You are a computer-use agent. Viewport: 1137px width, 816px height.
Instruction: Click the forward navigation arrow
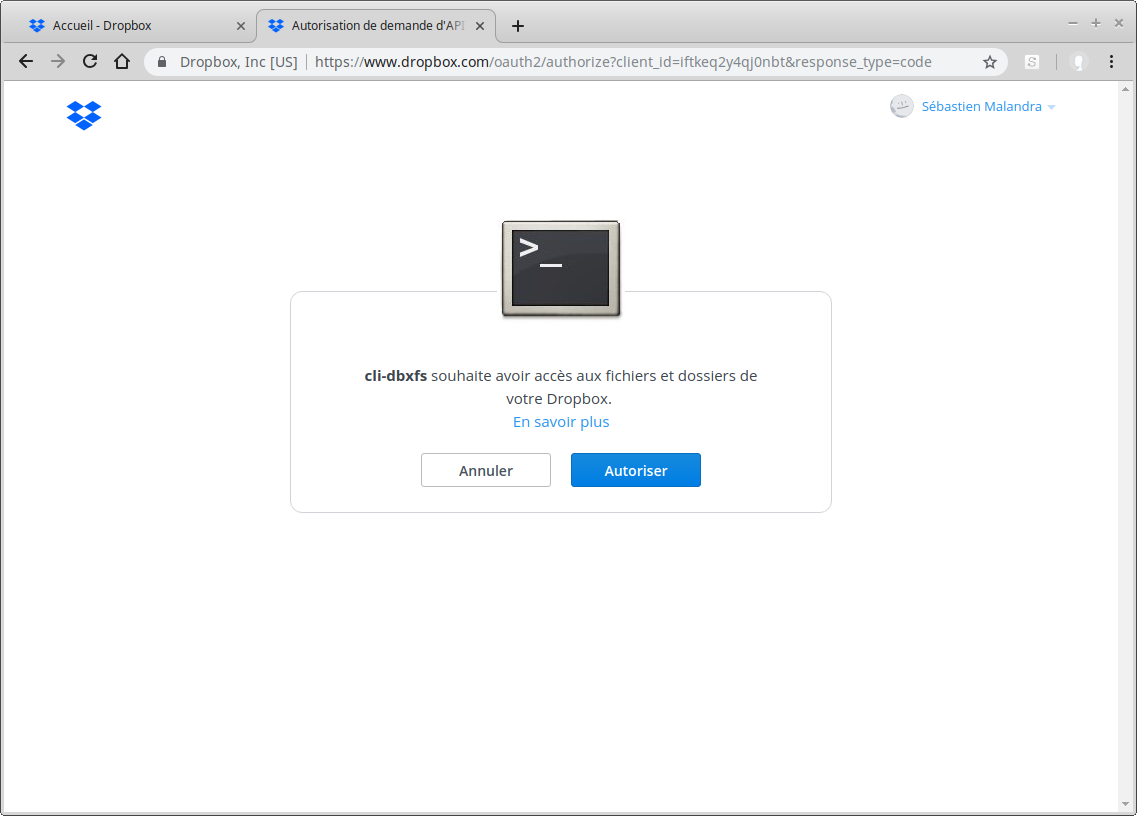pos(58,61)
